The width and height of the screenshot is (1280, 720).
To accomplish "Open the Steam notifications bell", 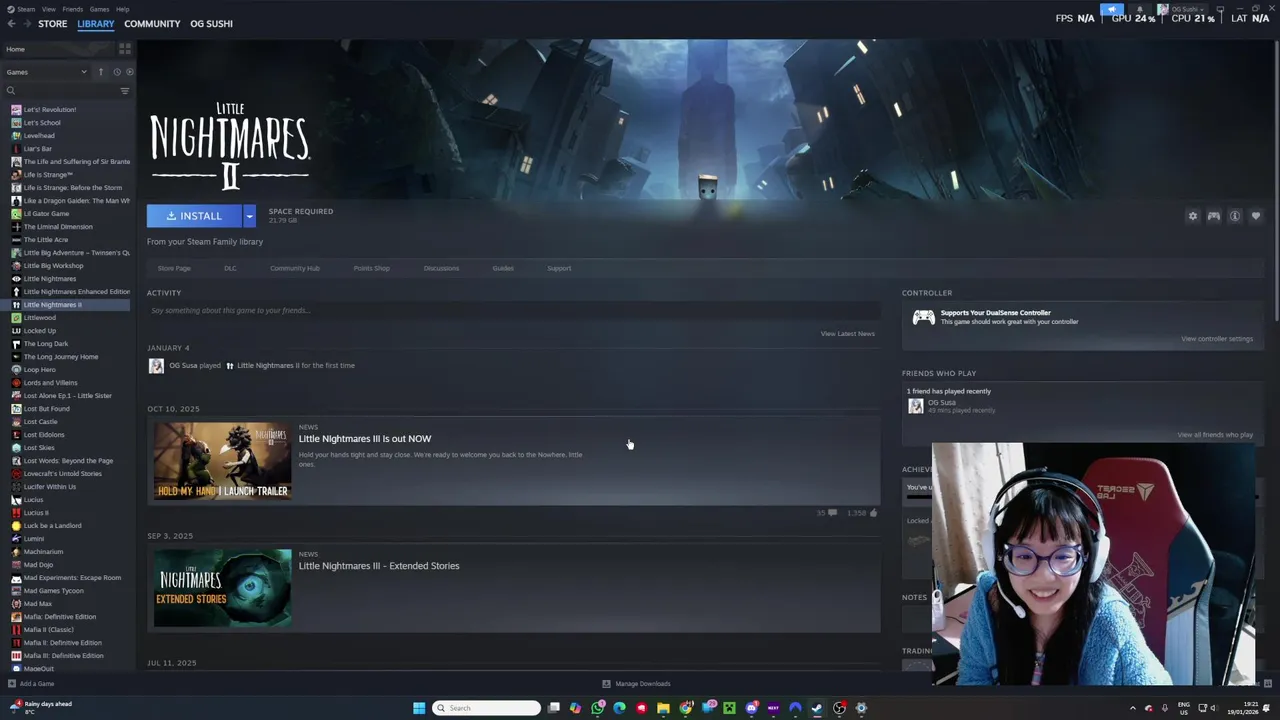I will pyautogui.click(x=1139, y=10).
